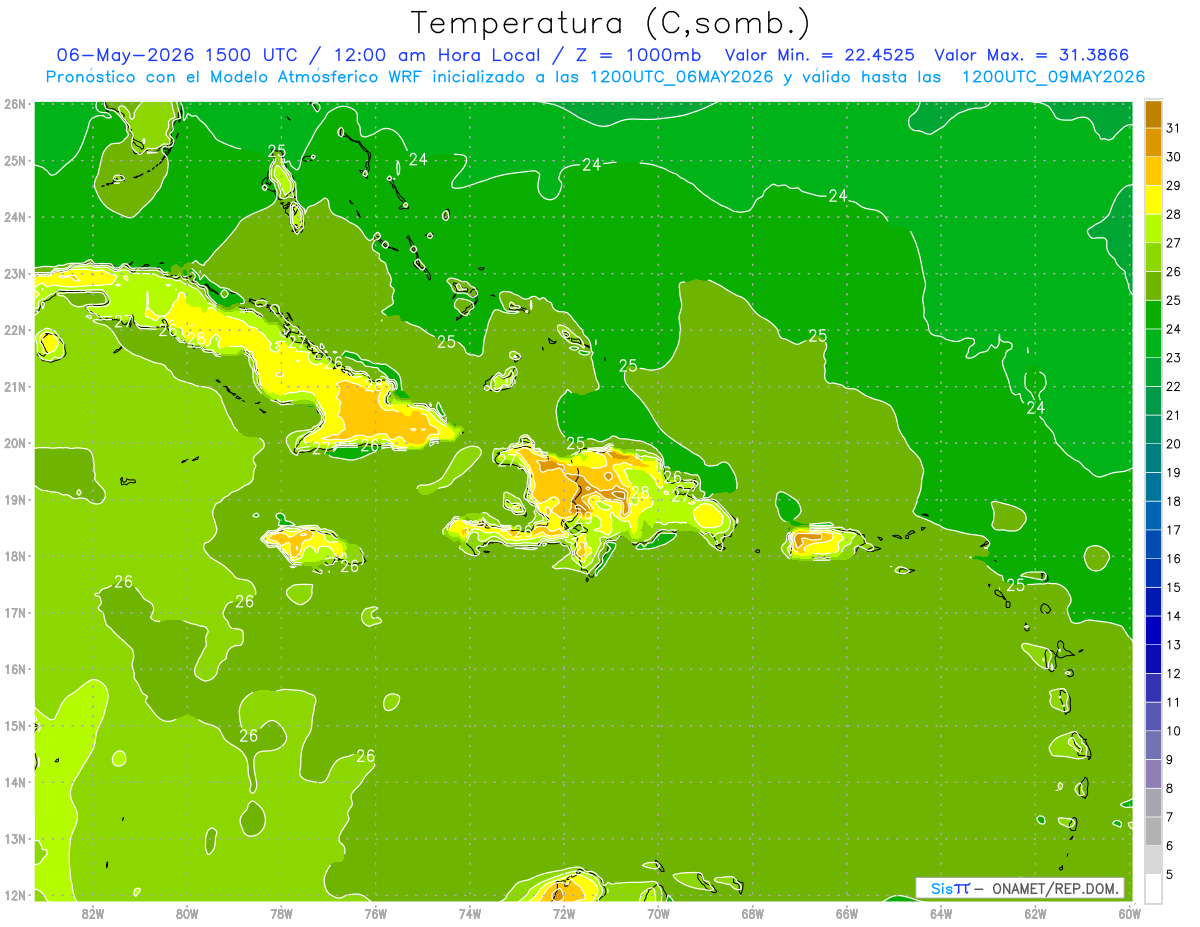
Task: Click the 26N latitude axis label
Action: coord(14,104)
